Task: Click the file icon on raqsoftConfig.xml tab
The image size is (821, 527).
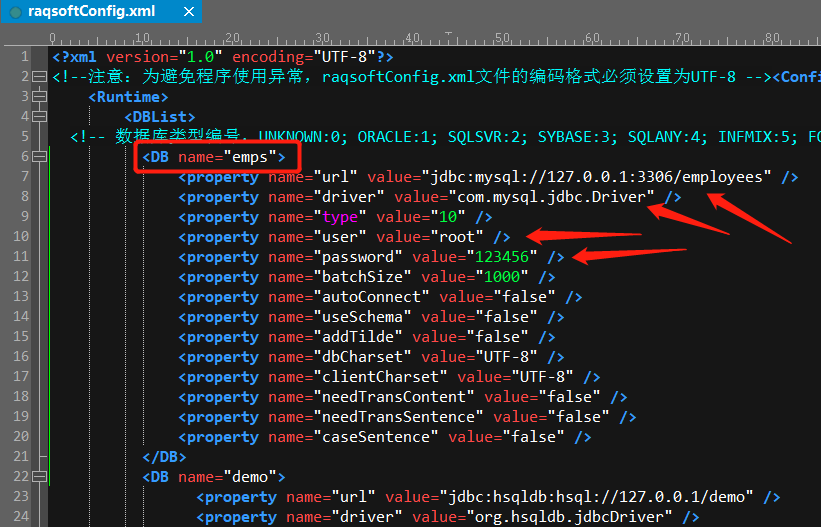Action: [15, 12]
